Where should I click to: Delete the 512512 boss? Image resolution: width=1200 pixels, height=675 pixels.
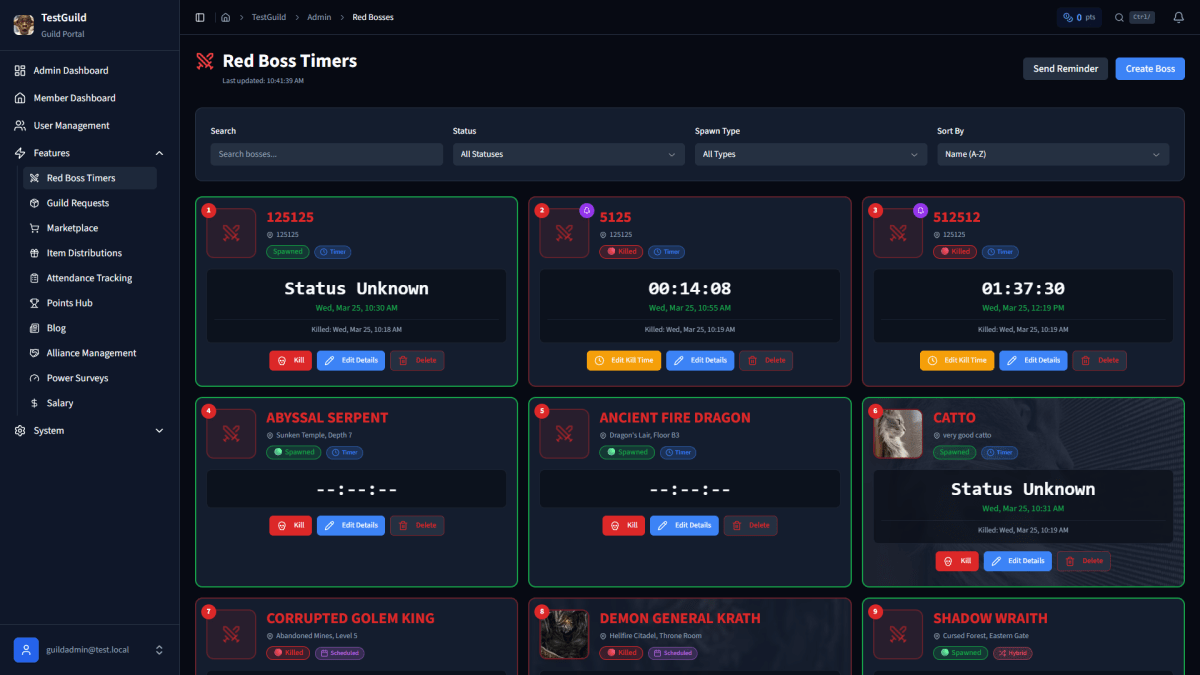pos(1100,360)
